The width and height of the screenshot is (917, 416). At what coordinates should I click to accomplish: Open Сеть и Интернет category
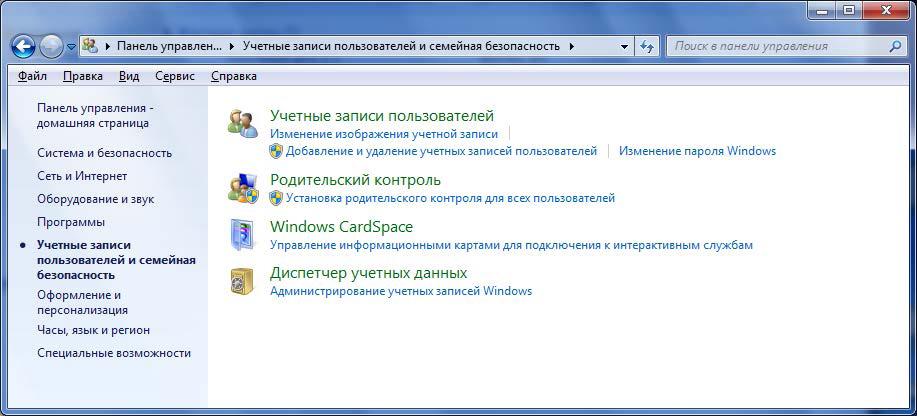pos(82,176)
